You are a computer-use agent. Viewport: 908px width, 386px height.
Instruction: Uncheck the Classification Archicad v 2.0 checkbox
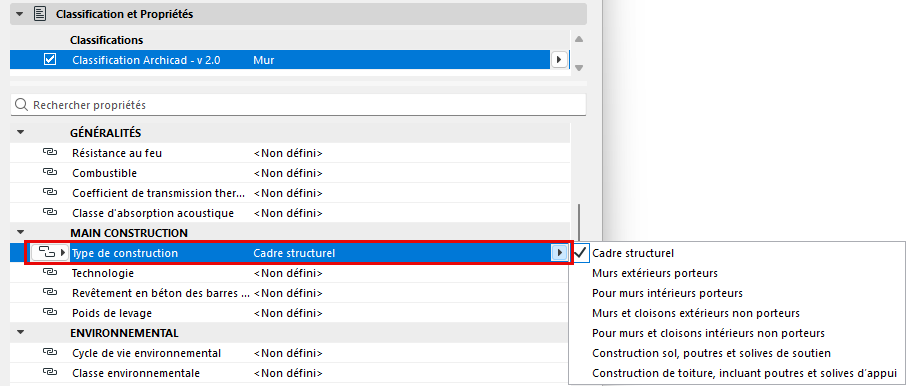click(50, 60)
